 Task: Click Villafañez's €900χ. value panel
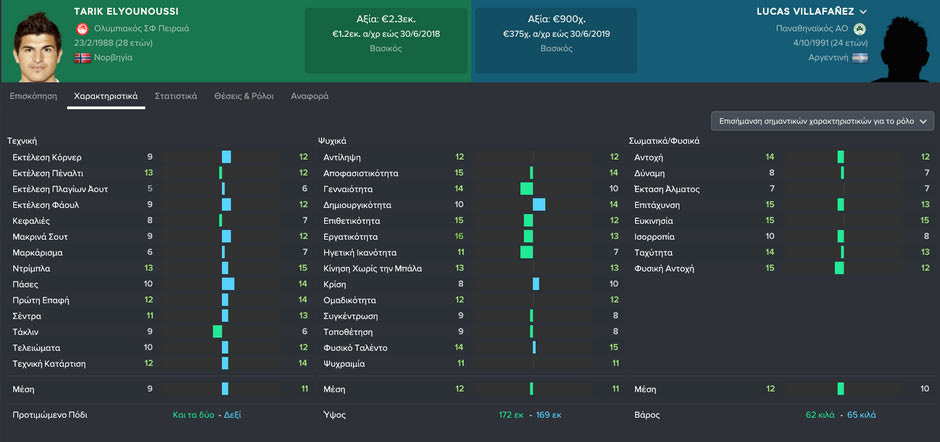[554, 39]
